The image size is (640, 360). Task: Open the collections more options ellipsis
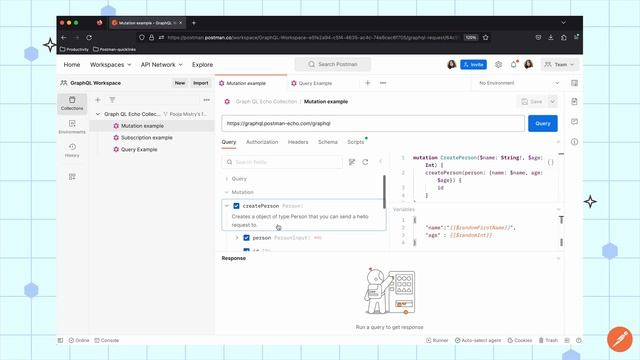click(x=207, y=100)
